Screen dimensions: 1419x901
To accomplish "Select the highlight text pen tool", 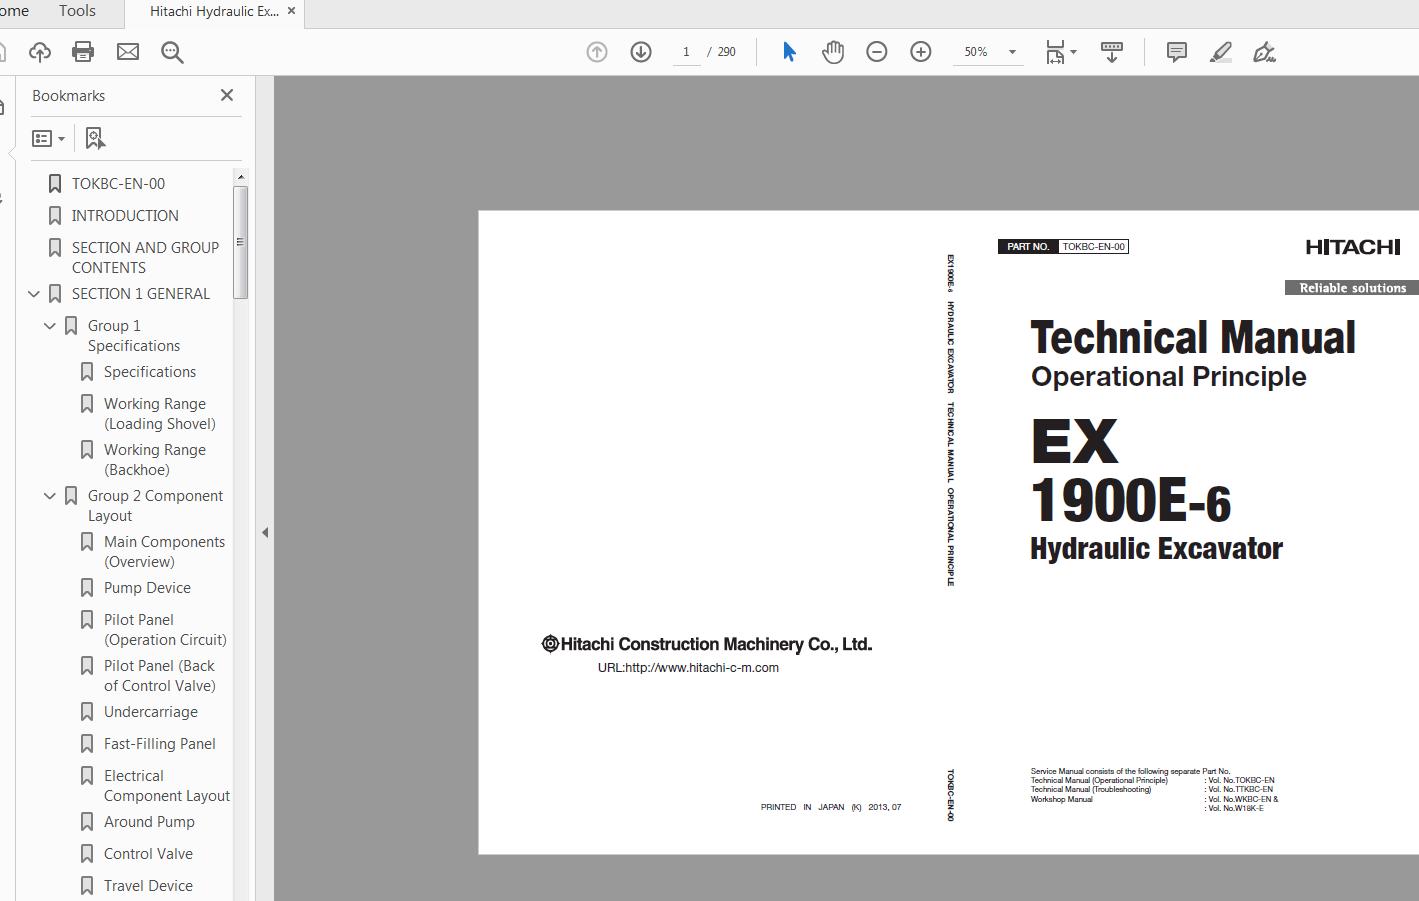I will [1220, 52].
